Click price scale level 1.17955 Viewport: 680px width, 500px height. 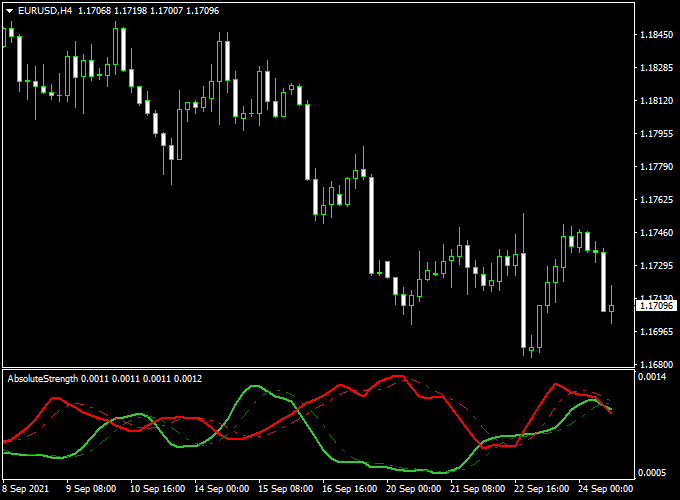pyautogui.click(x=657, y=134)
